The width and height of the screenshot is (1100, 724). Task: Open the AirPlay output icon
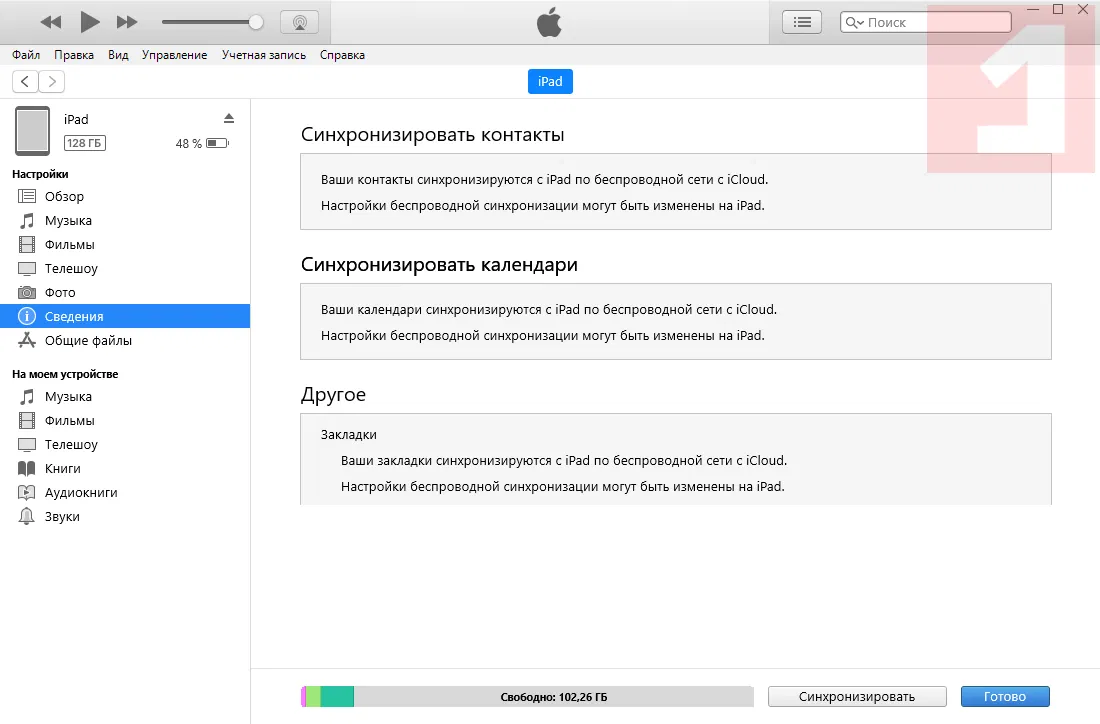[x=299, y=21]
